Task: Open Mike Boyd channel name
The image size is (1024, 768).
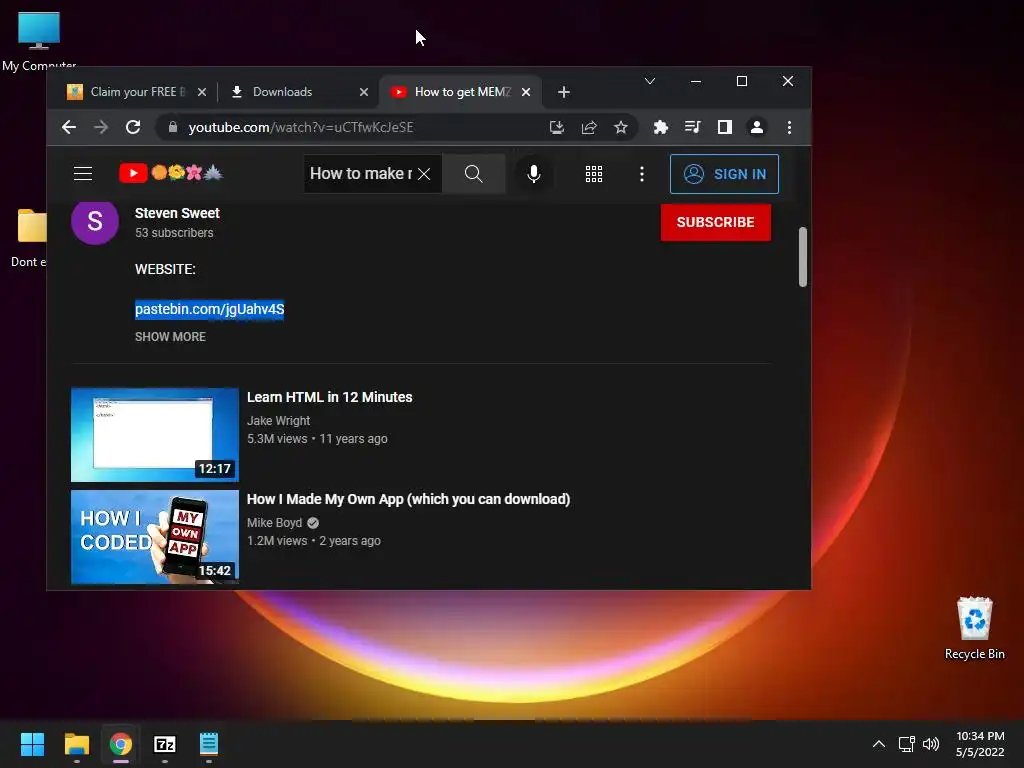Action: click(x=274, y=522)
